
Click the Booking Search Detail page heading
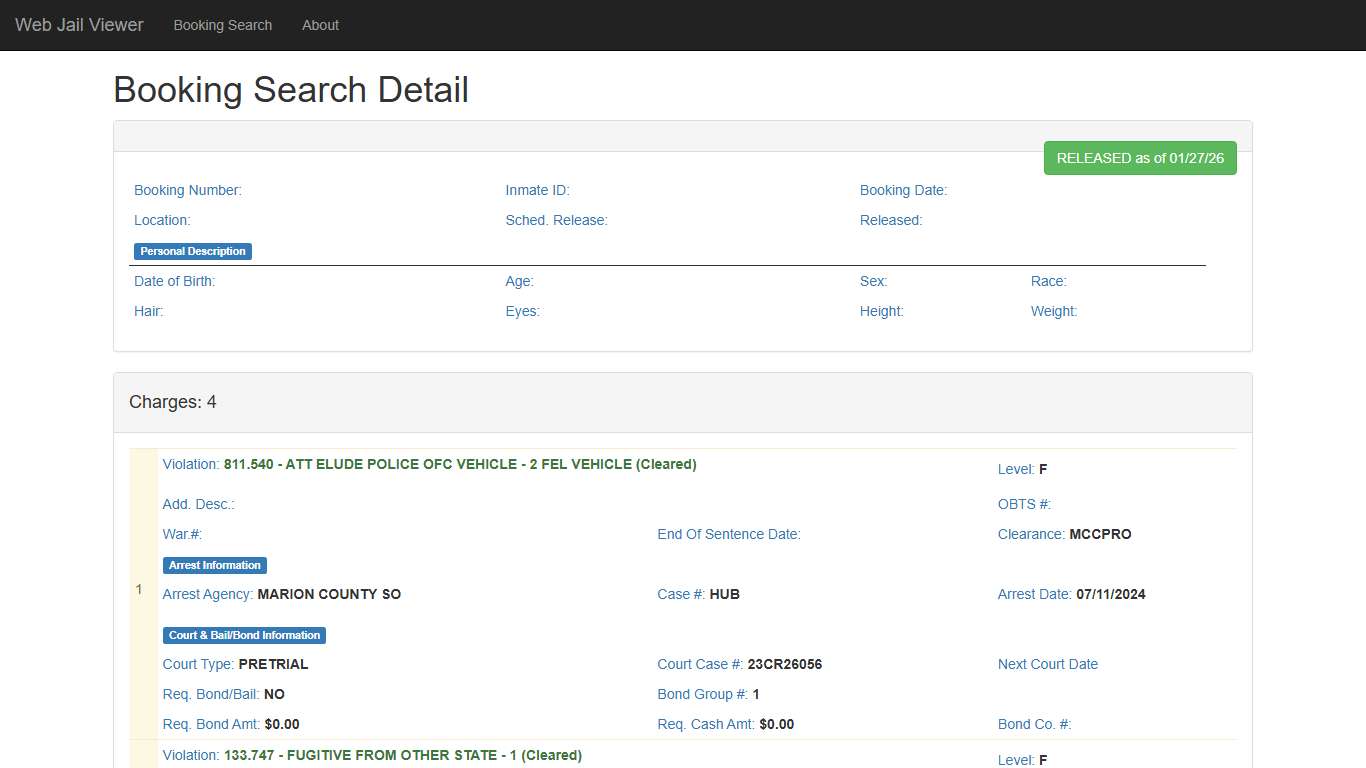click(291, 90)
